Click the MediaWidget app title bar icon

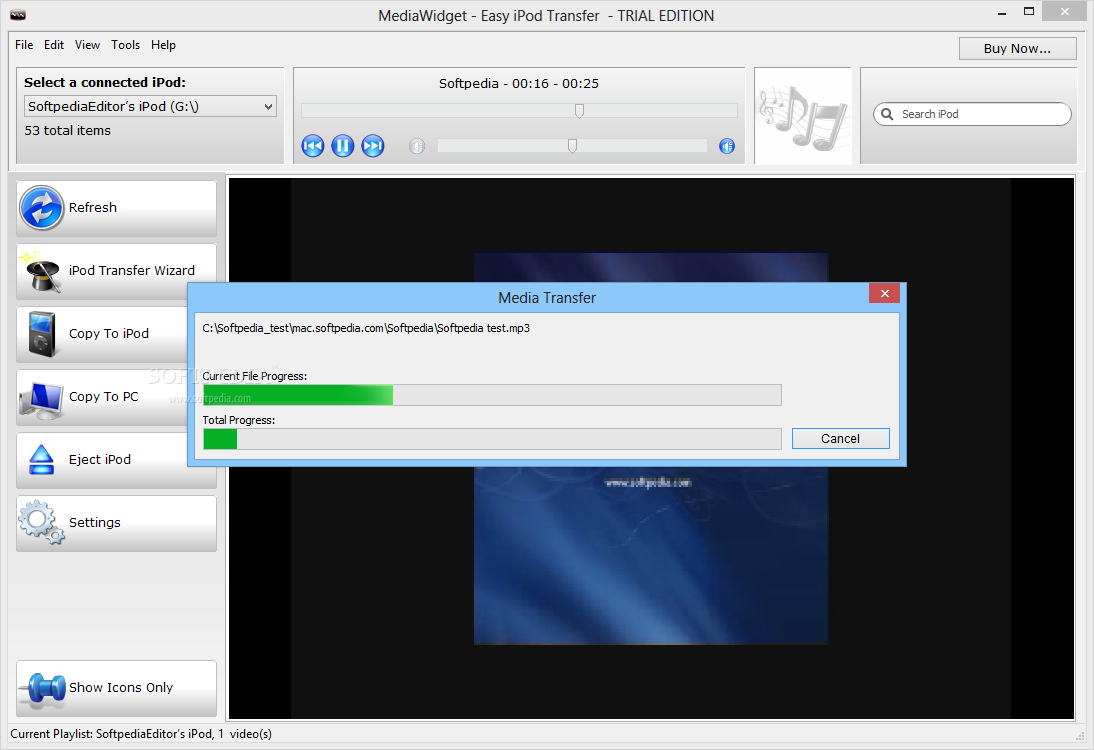[x=18, y=15]
